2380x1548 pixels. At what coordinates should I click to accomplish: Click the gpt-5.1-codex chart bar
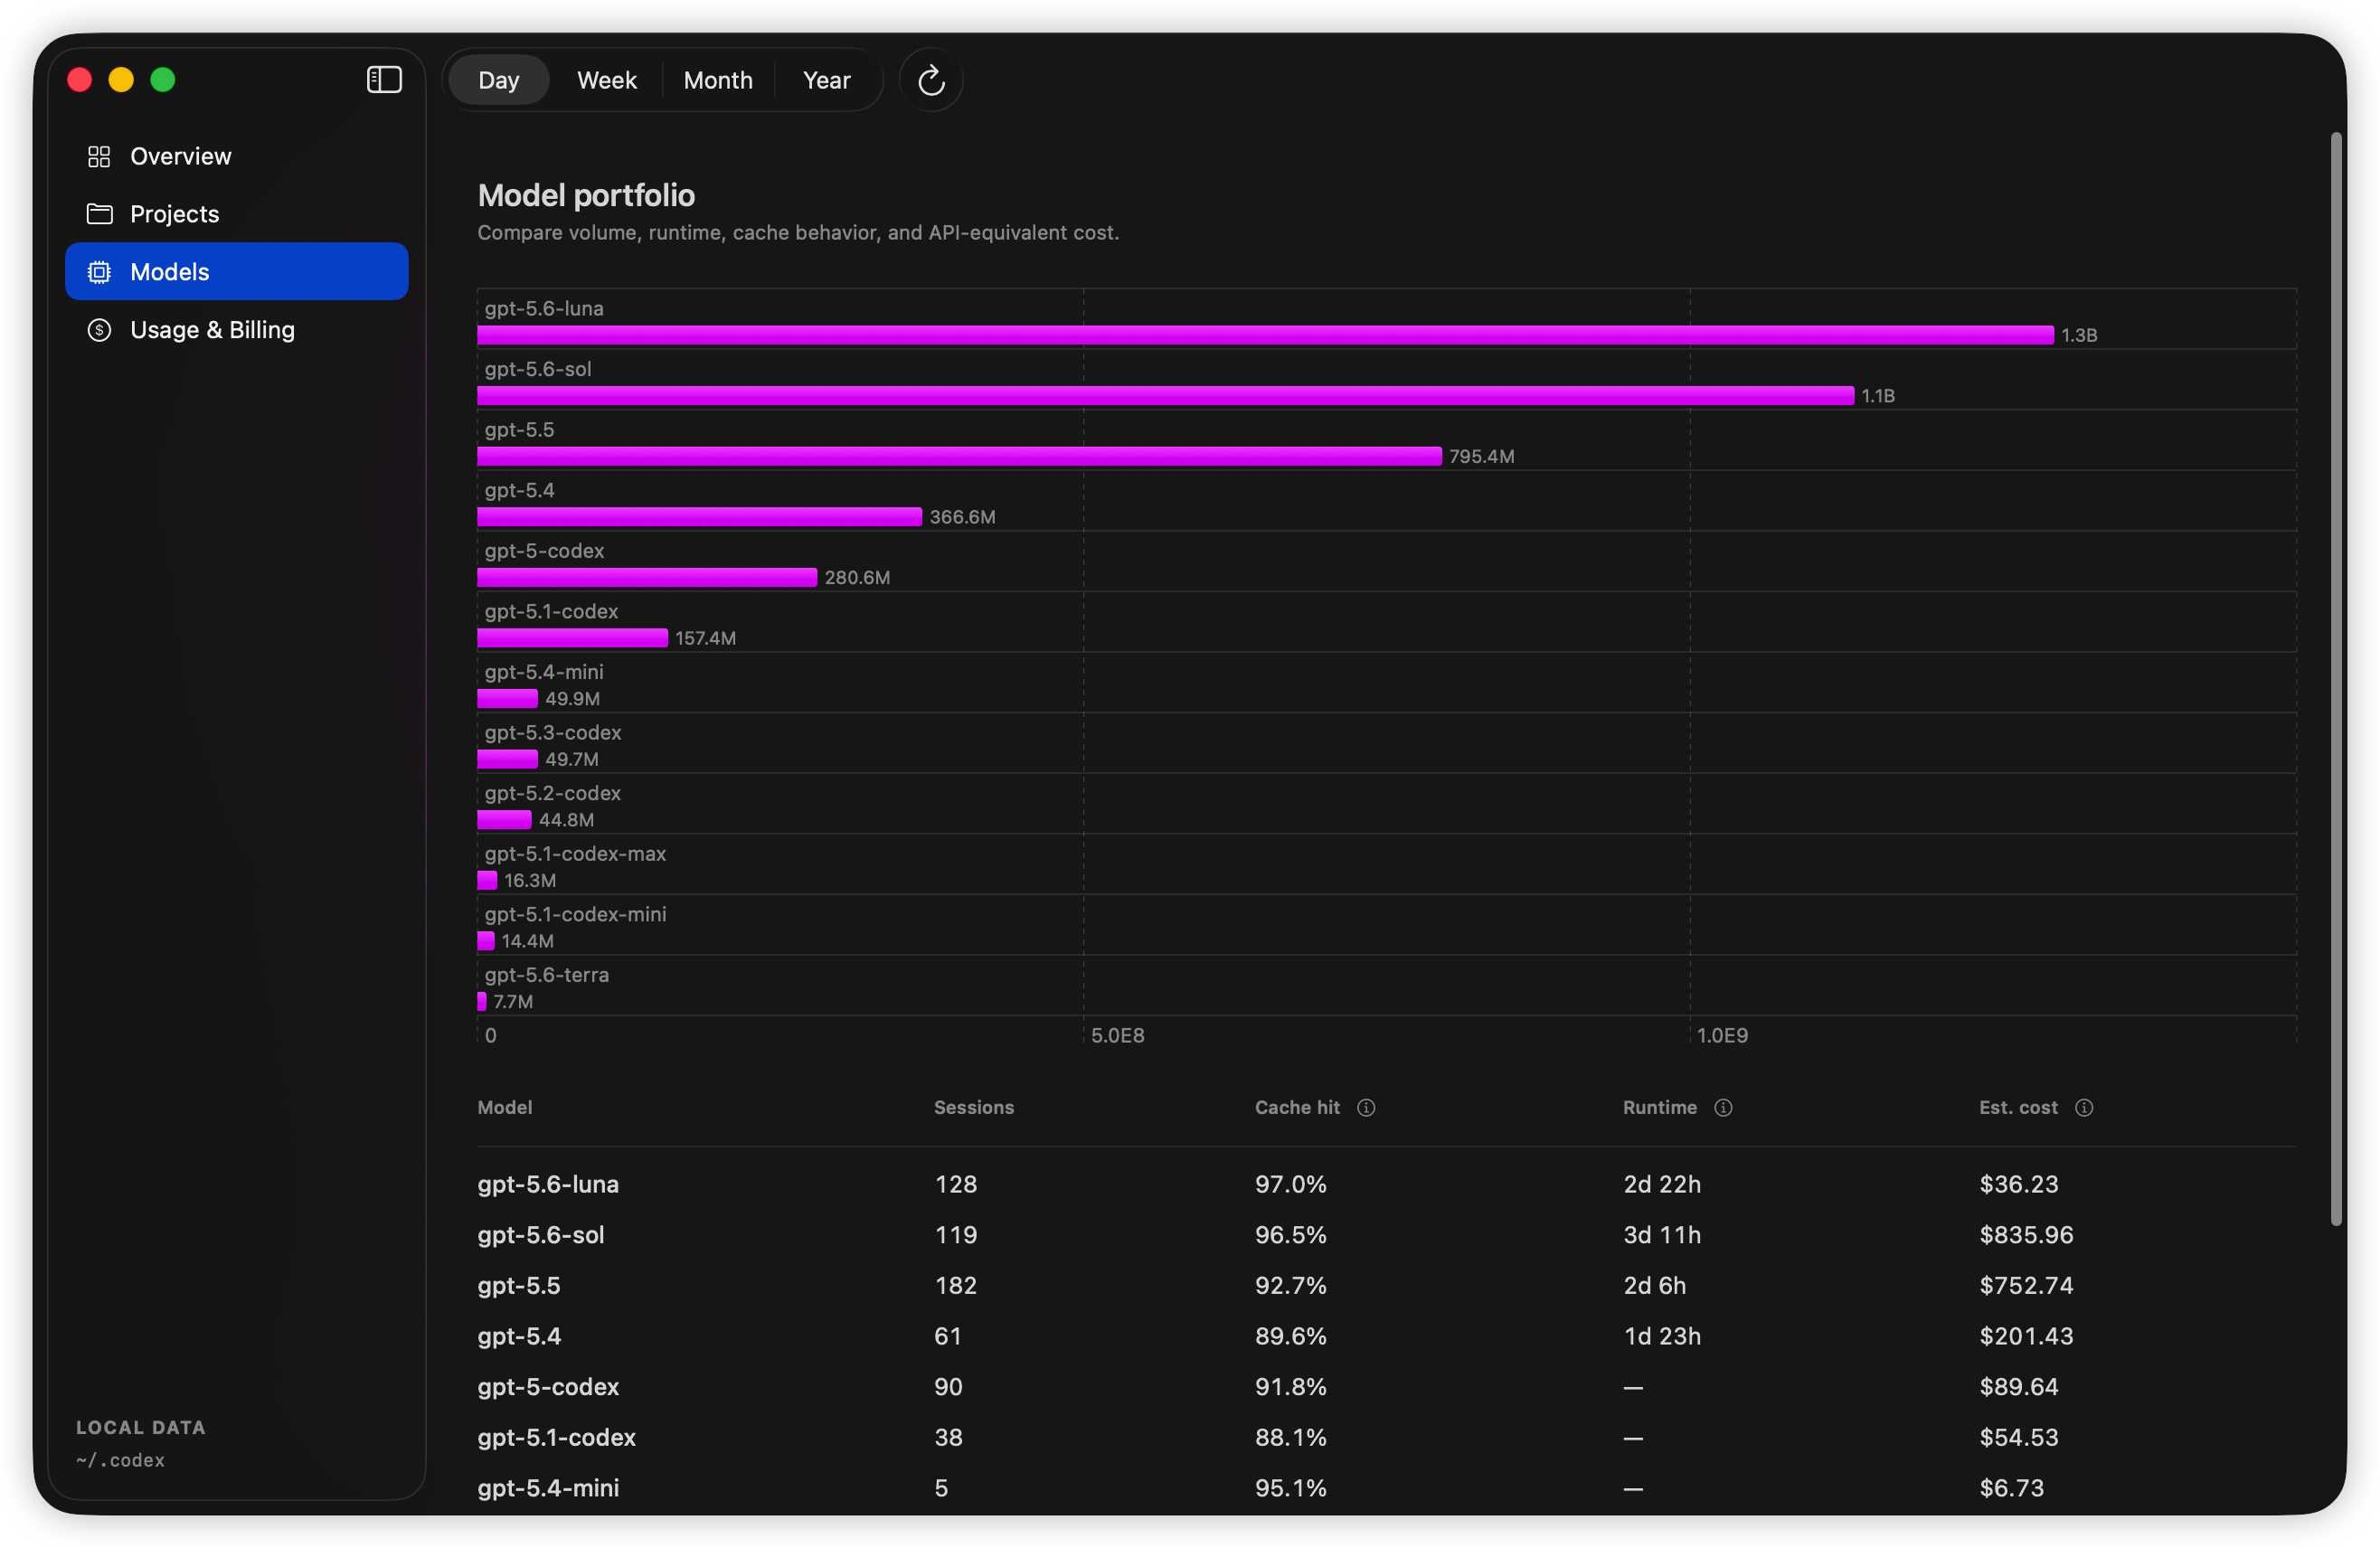coord(572,638)
